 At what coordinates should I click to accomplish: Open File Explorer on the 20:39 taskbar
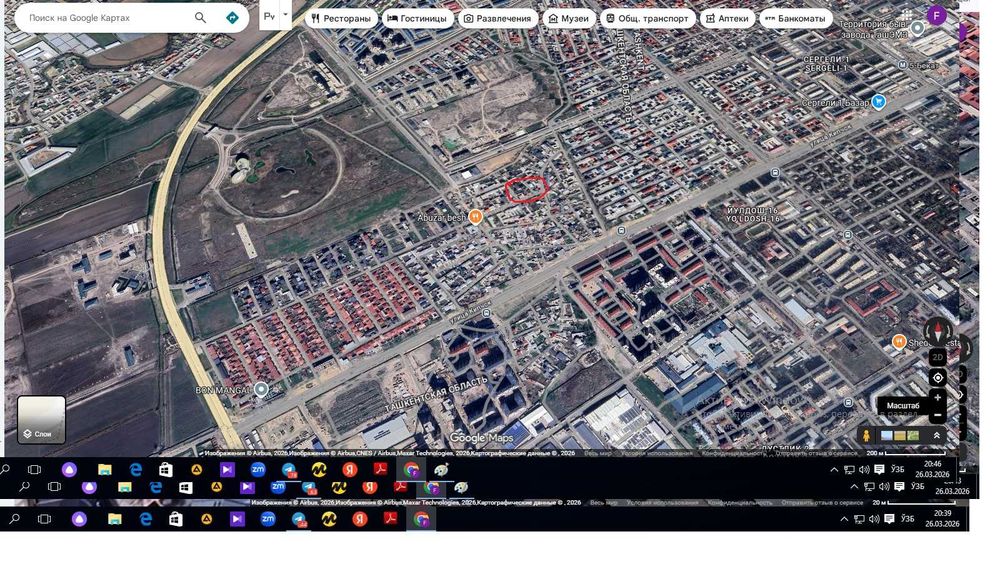115,519
